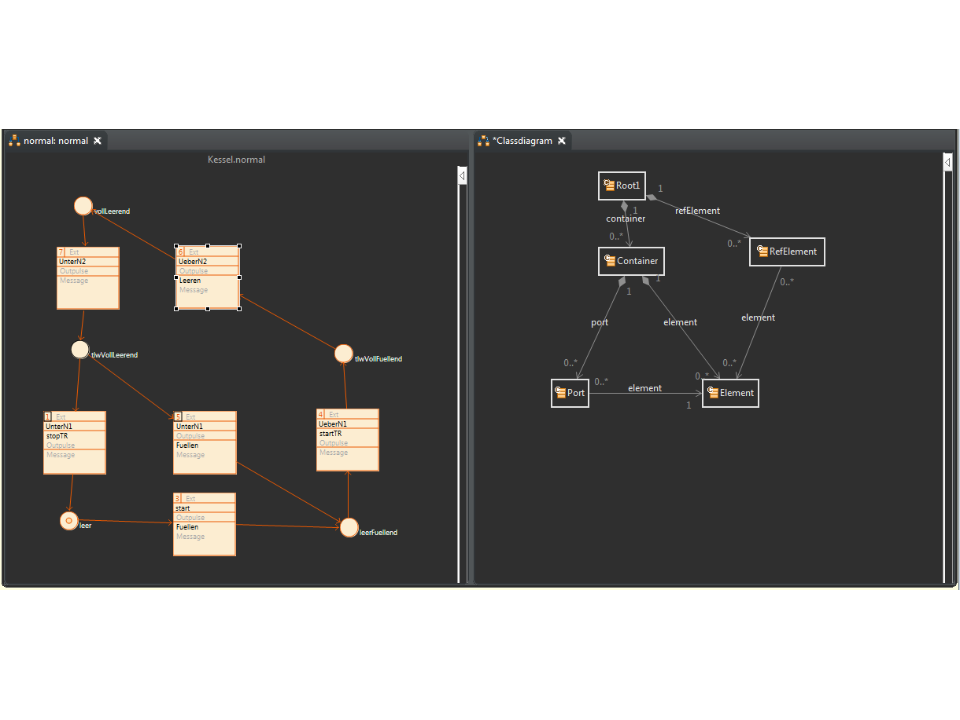The width and height of the screenshot is (960, 720).
Task: Click the tlwVollLeerend state circle
Action: coord(81,349)
